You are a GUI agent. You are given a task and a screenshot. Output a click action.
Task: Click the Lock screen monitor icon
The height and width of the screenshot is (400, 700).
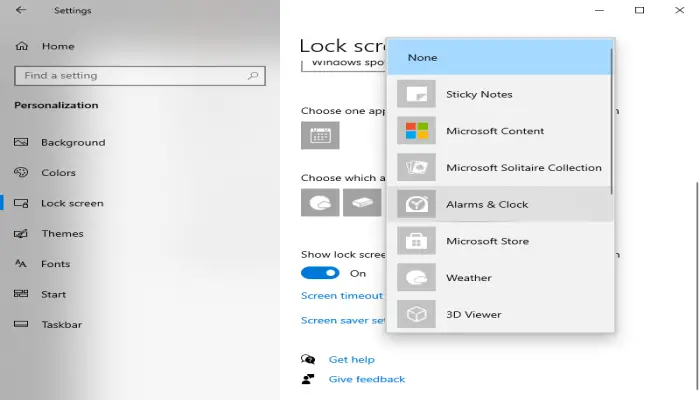click(21, 203)
